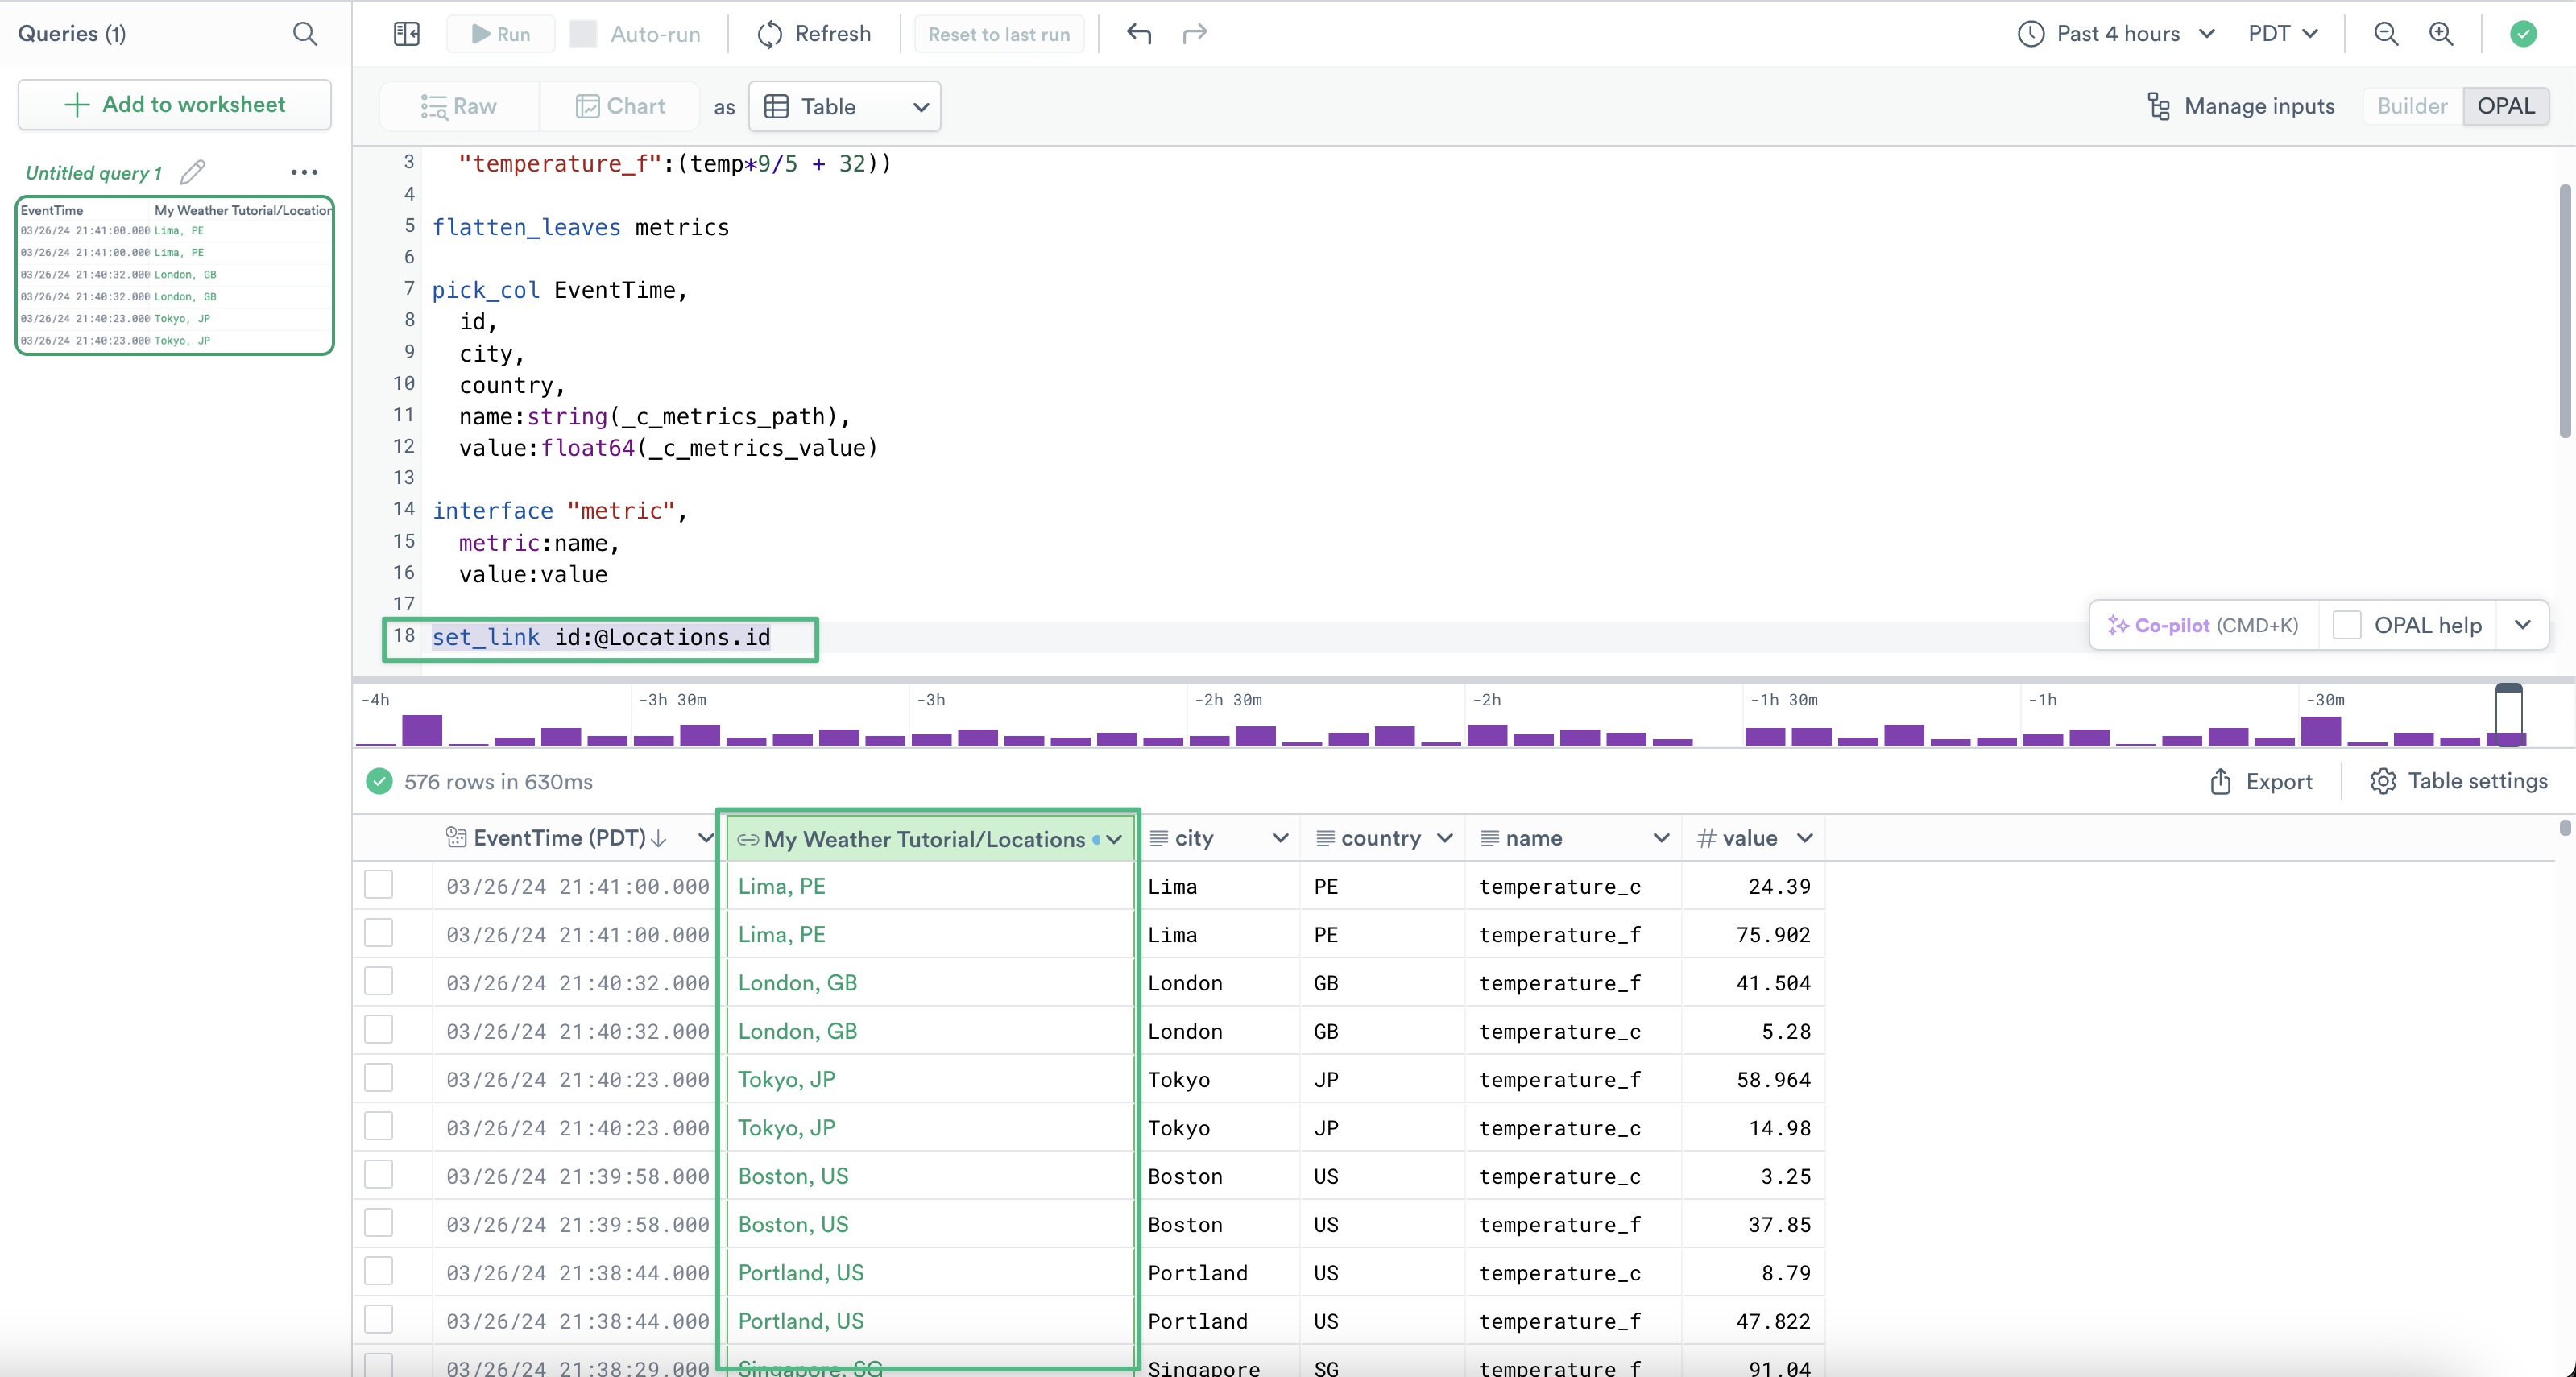Open the Table visualization dropdown
This screenshot has width=2576, height=1377.
coord(845,106)
